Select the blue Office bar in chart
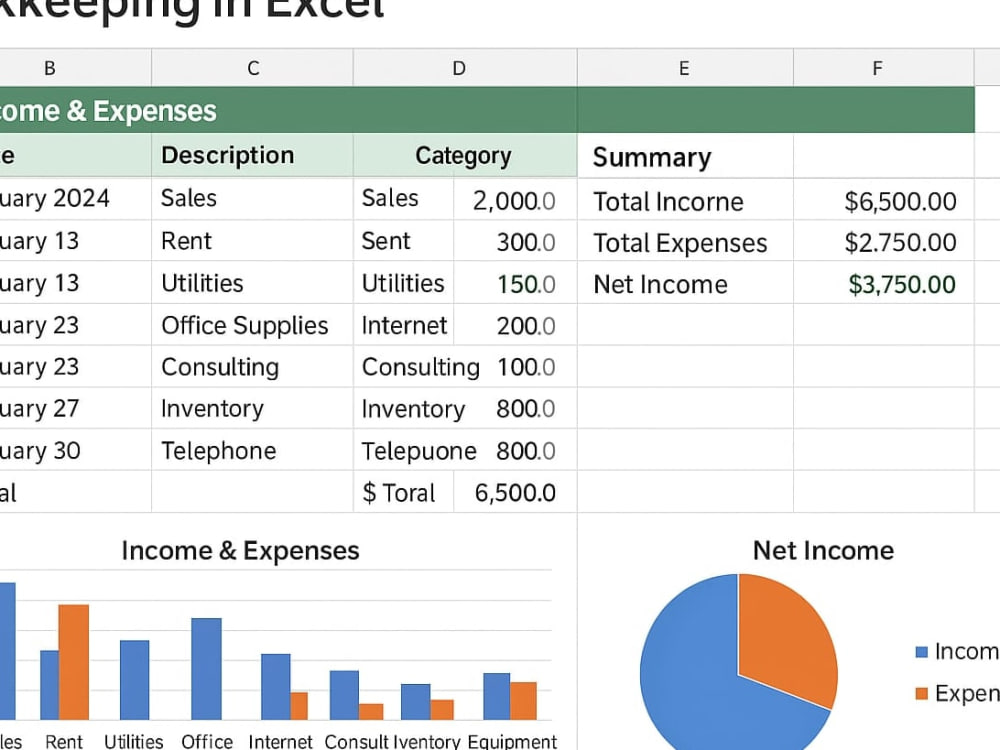 coord(206,668)
